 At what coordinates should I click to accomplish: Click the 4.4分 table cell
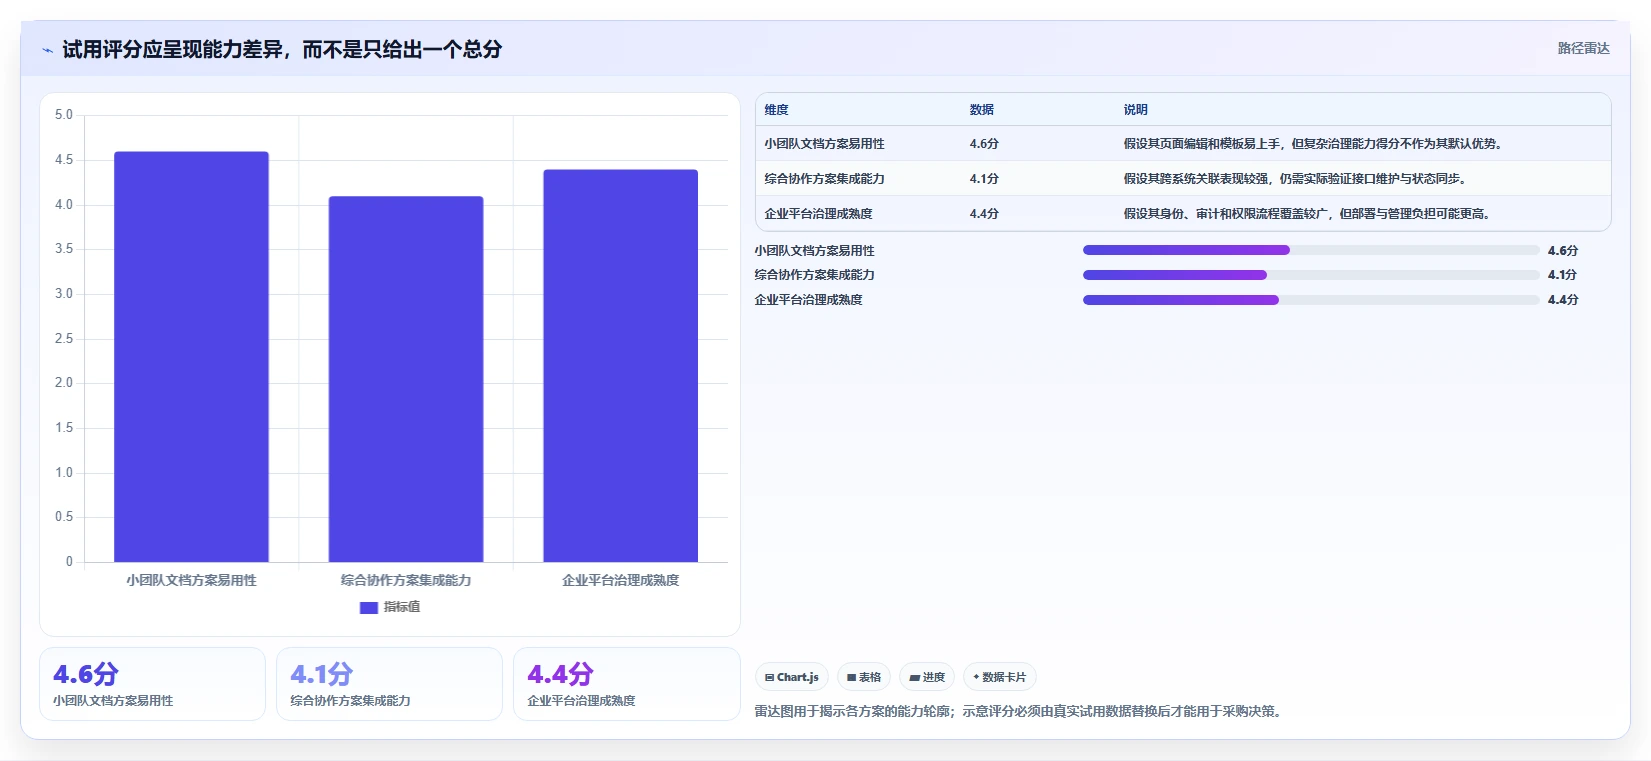tap(984, 214)
